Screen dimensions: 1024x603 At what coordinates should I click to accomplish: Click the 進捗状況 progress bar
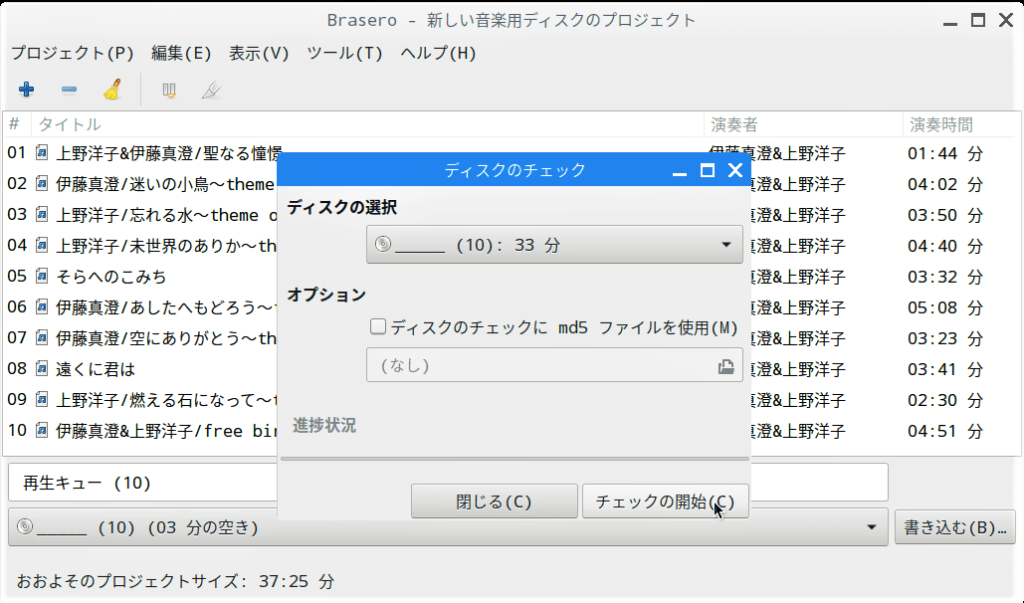point(515,459)
